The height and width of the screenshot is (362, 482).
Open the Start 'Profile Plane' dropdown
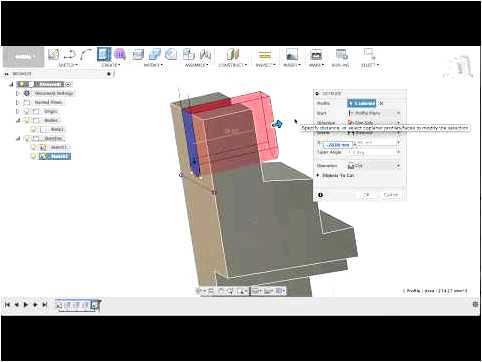(374, 113)
